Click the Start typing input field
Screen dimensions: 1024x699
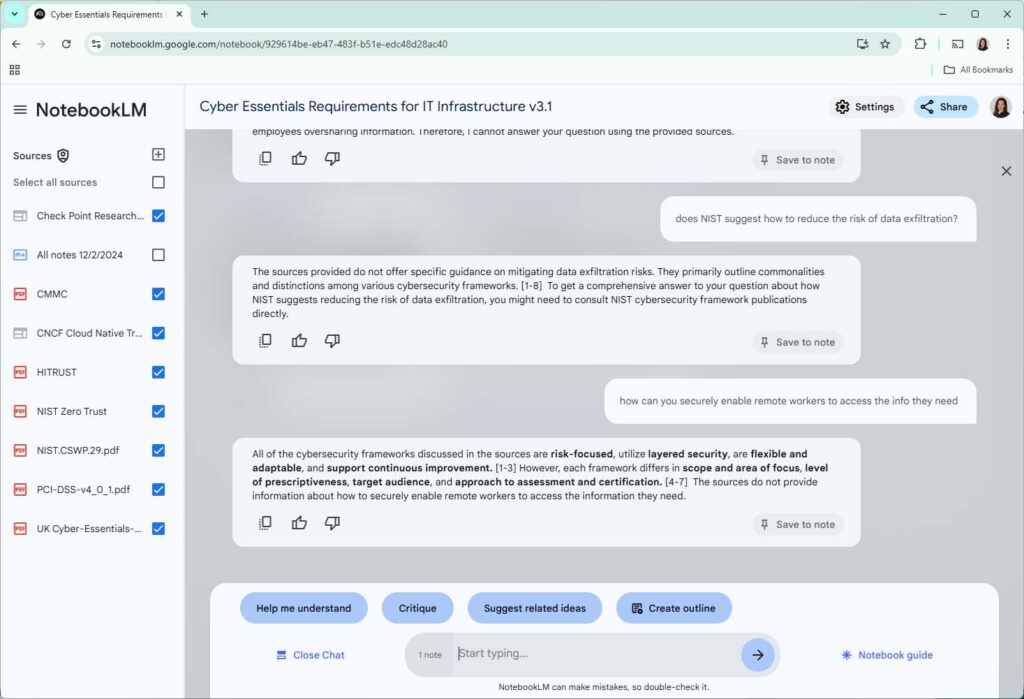pyautogui.click(x=594, y=654)
